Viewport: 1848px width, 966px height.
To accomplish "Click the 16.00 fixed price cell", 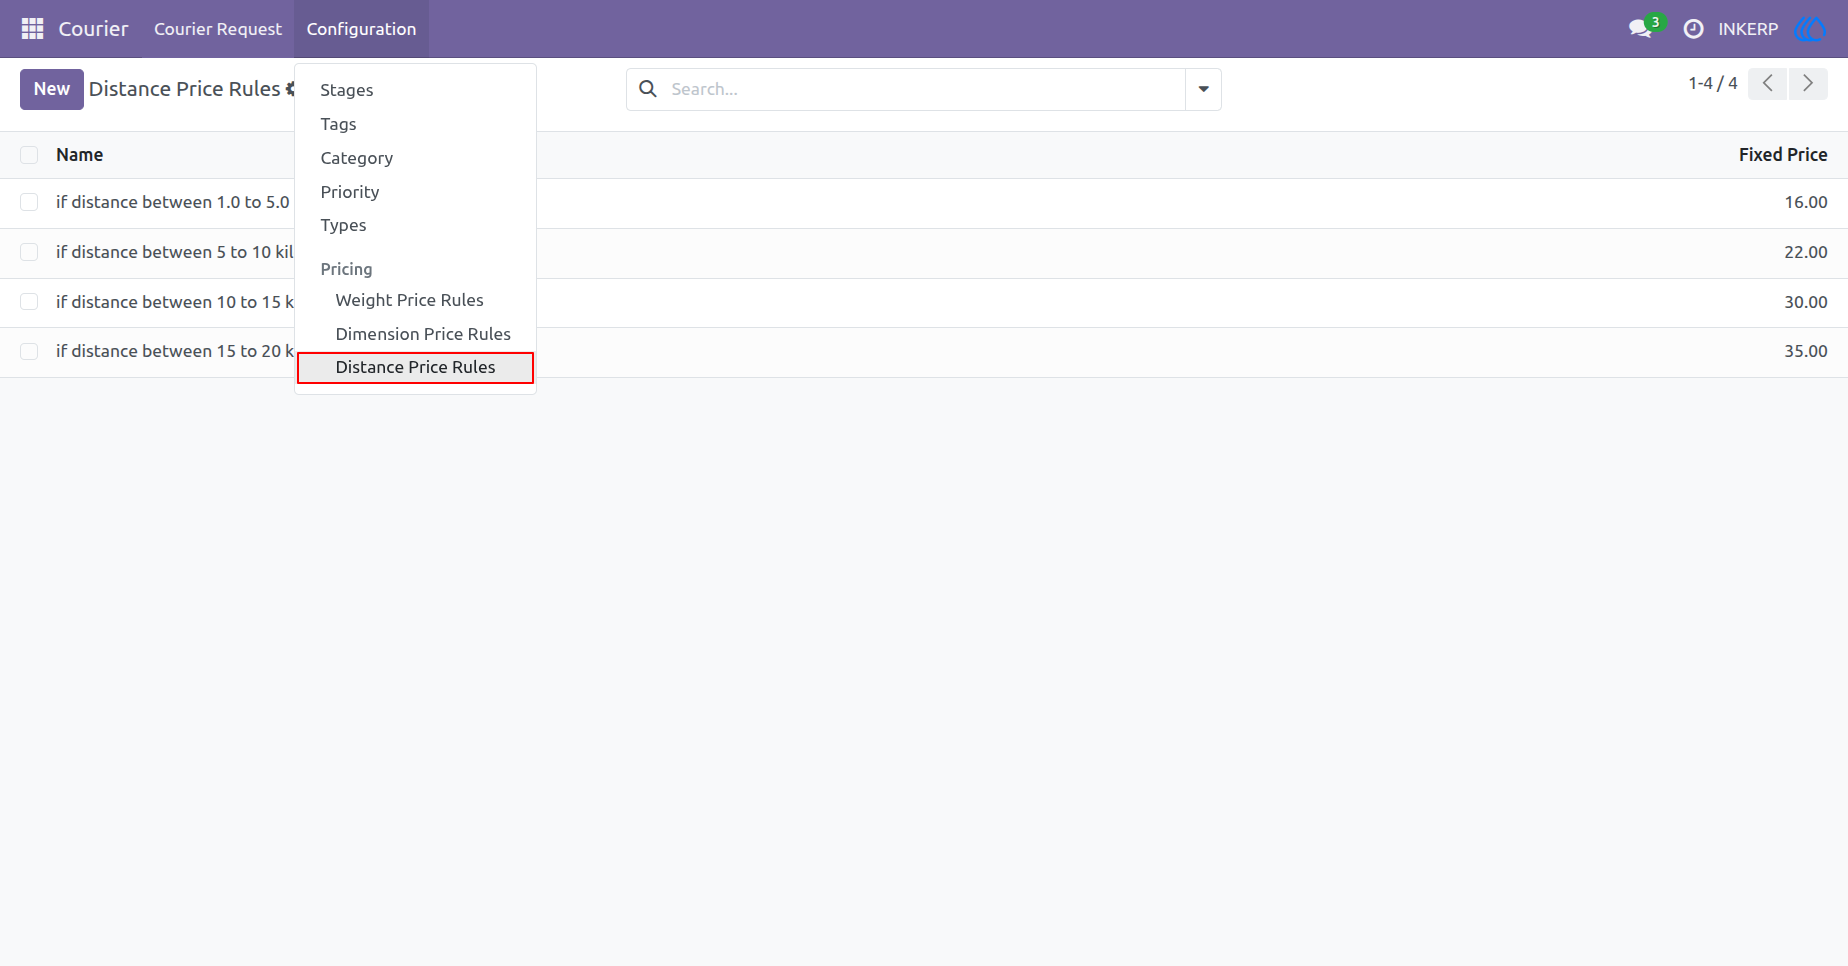I will [x=1805, y=202].
